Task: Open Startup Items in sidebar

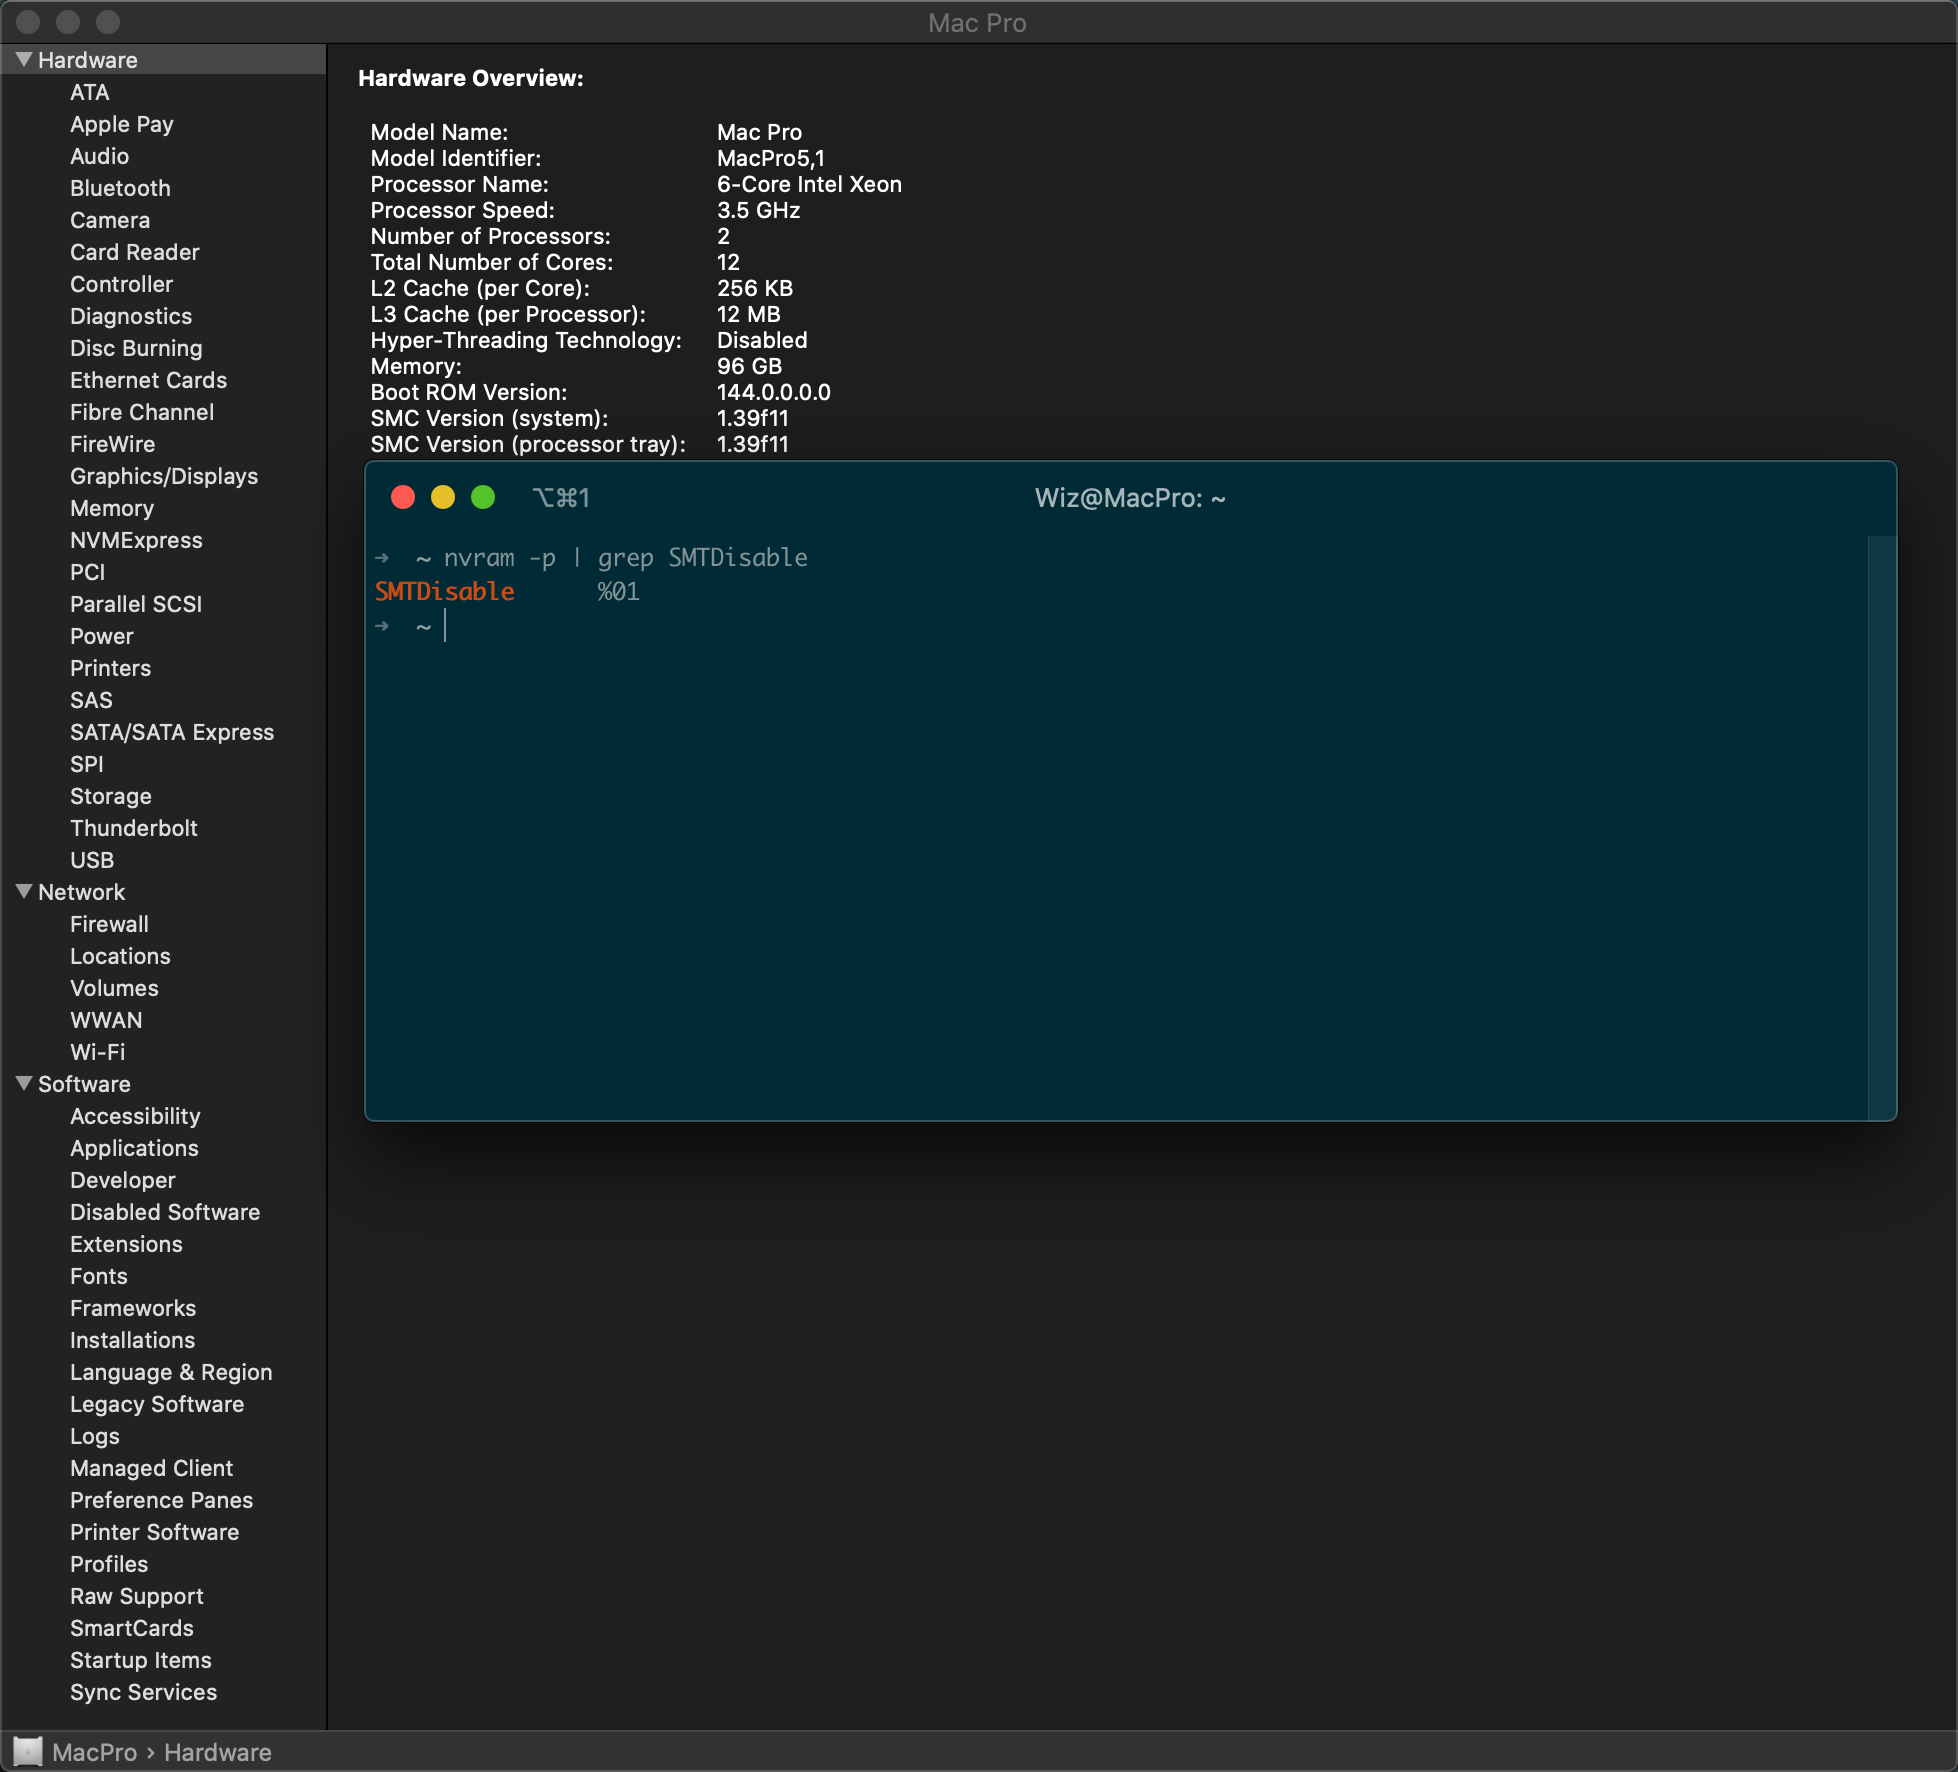Action: (x=141, y=1660)
